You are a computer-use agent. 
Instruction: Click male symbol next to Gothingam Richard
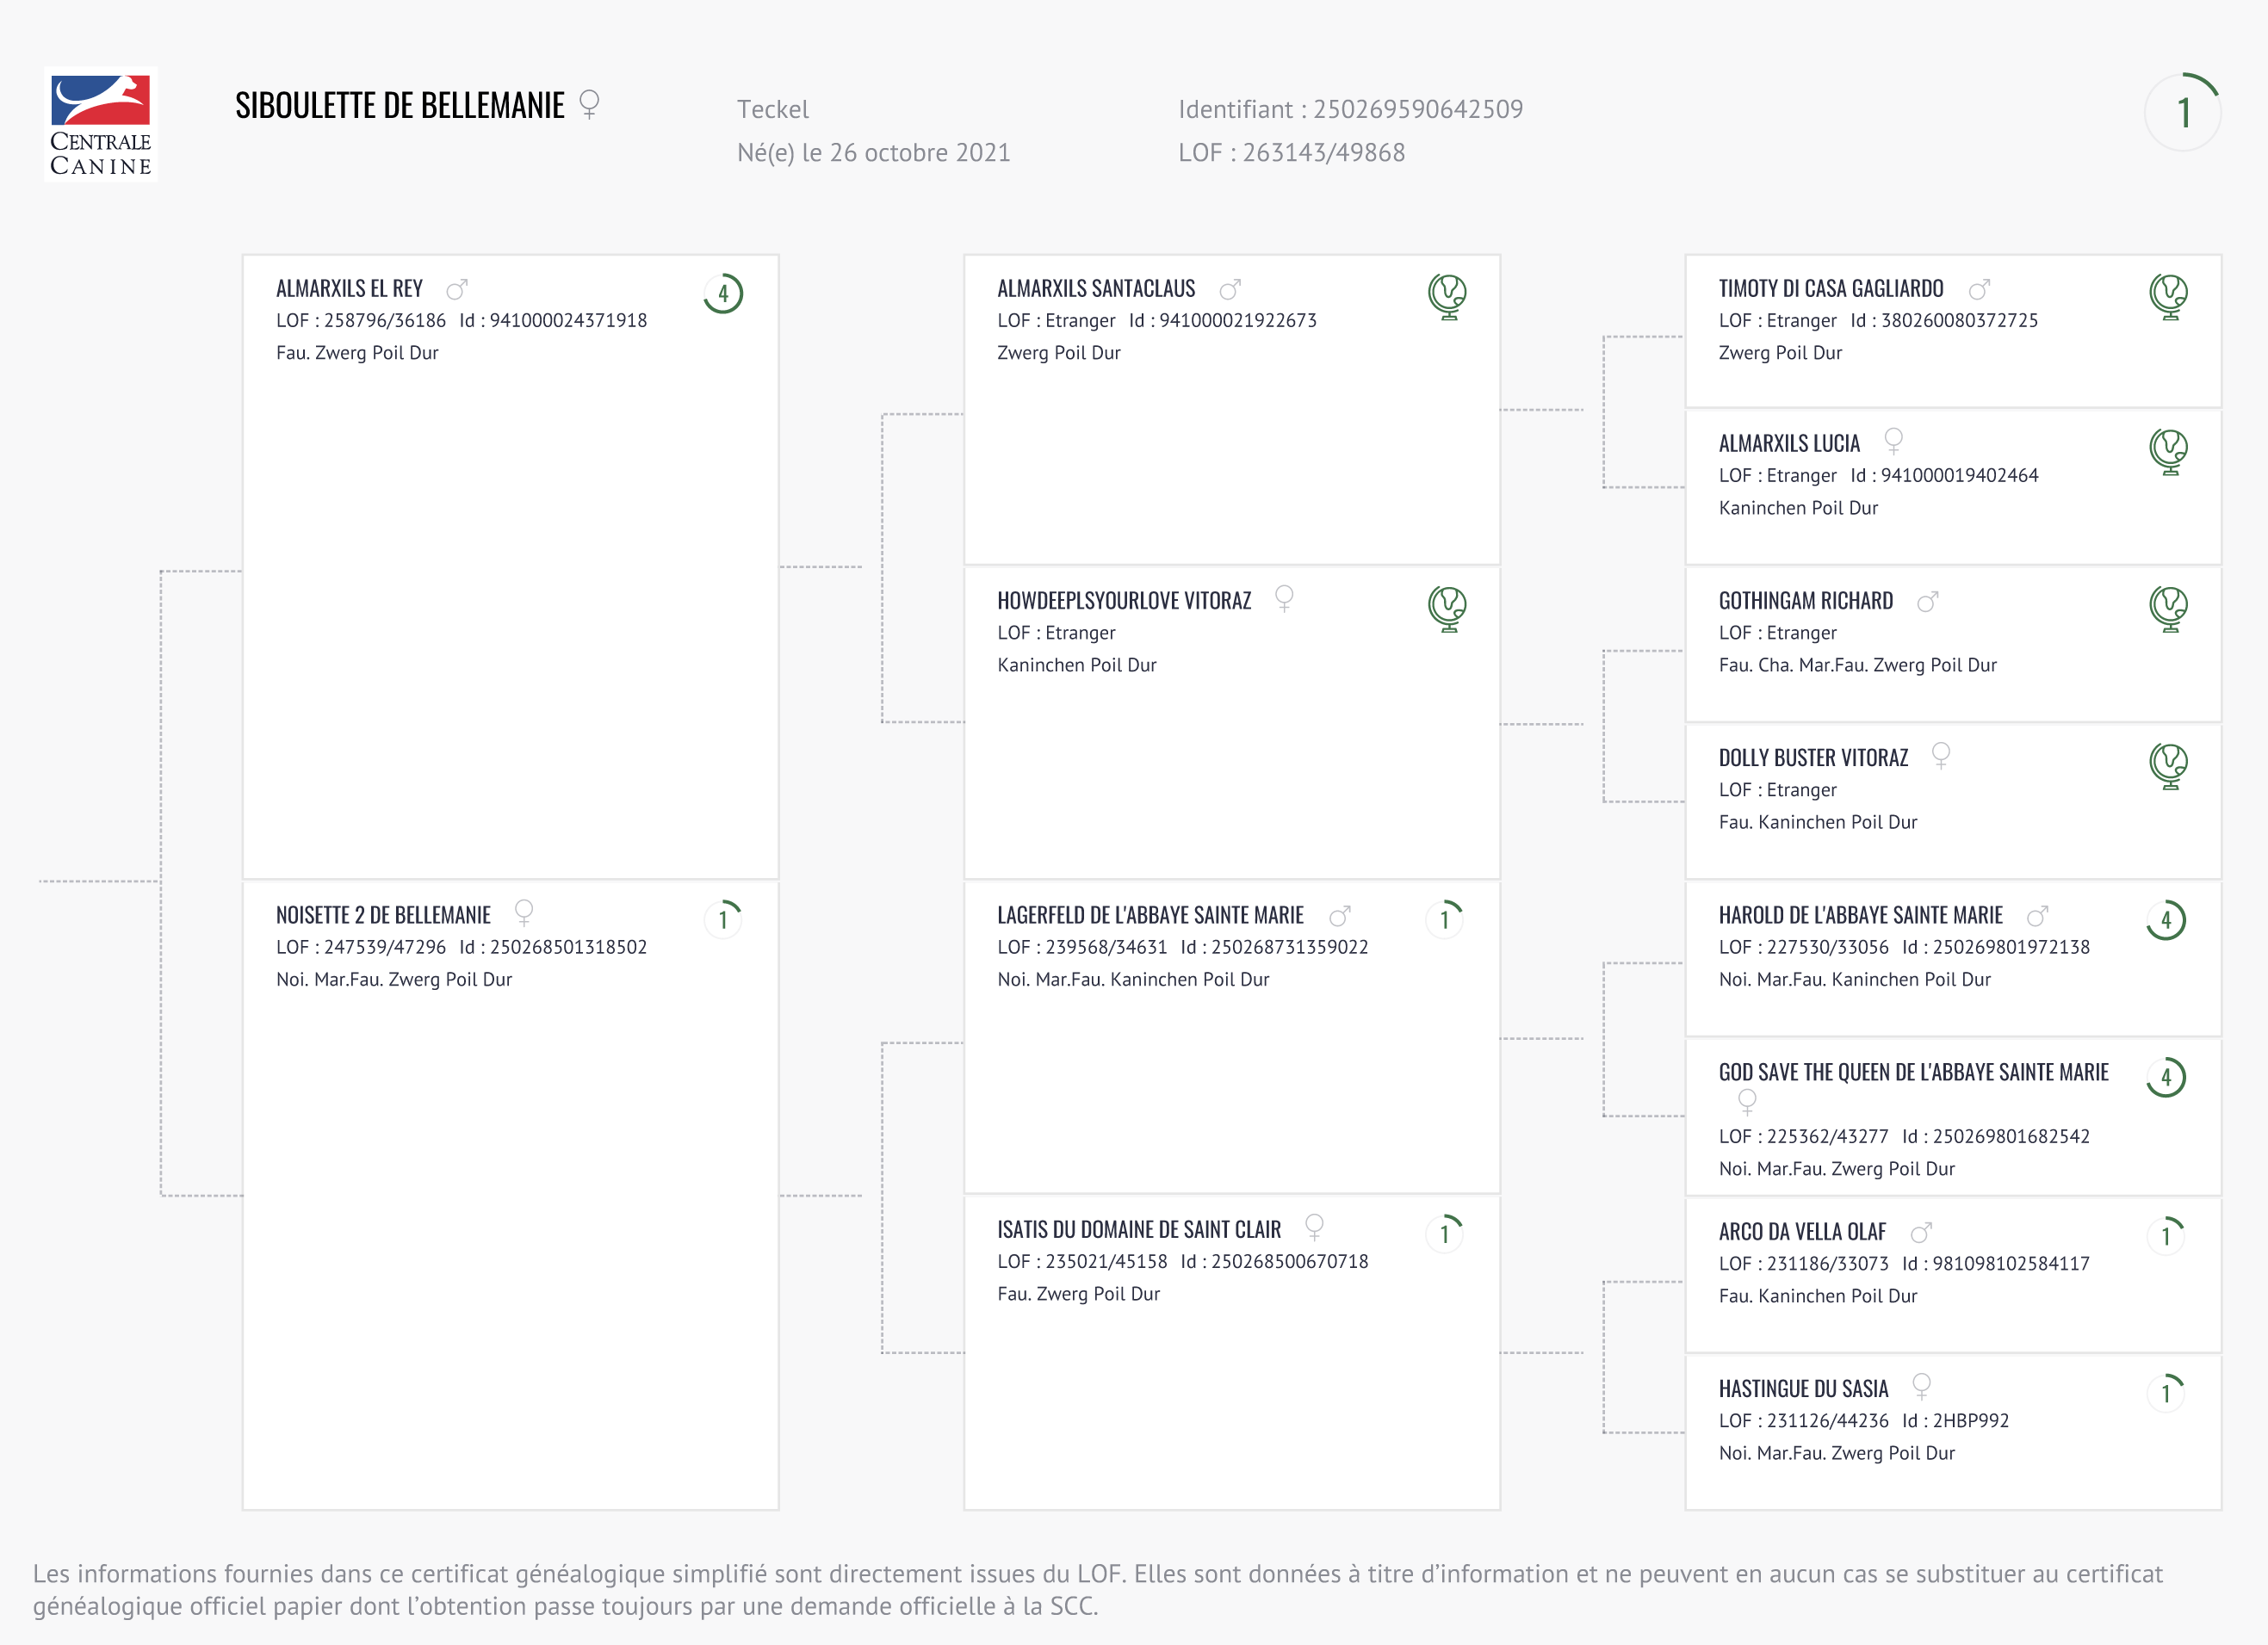click(x=1927, y=602)
